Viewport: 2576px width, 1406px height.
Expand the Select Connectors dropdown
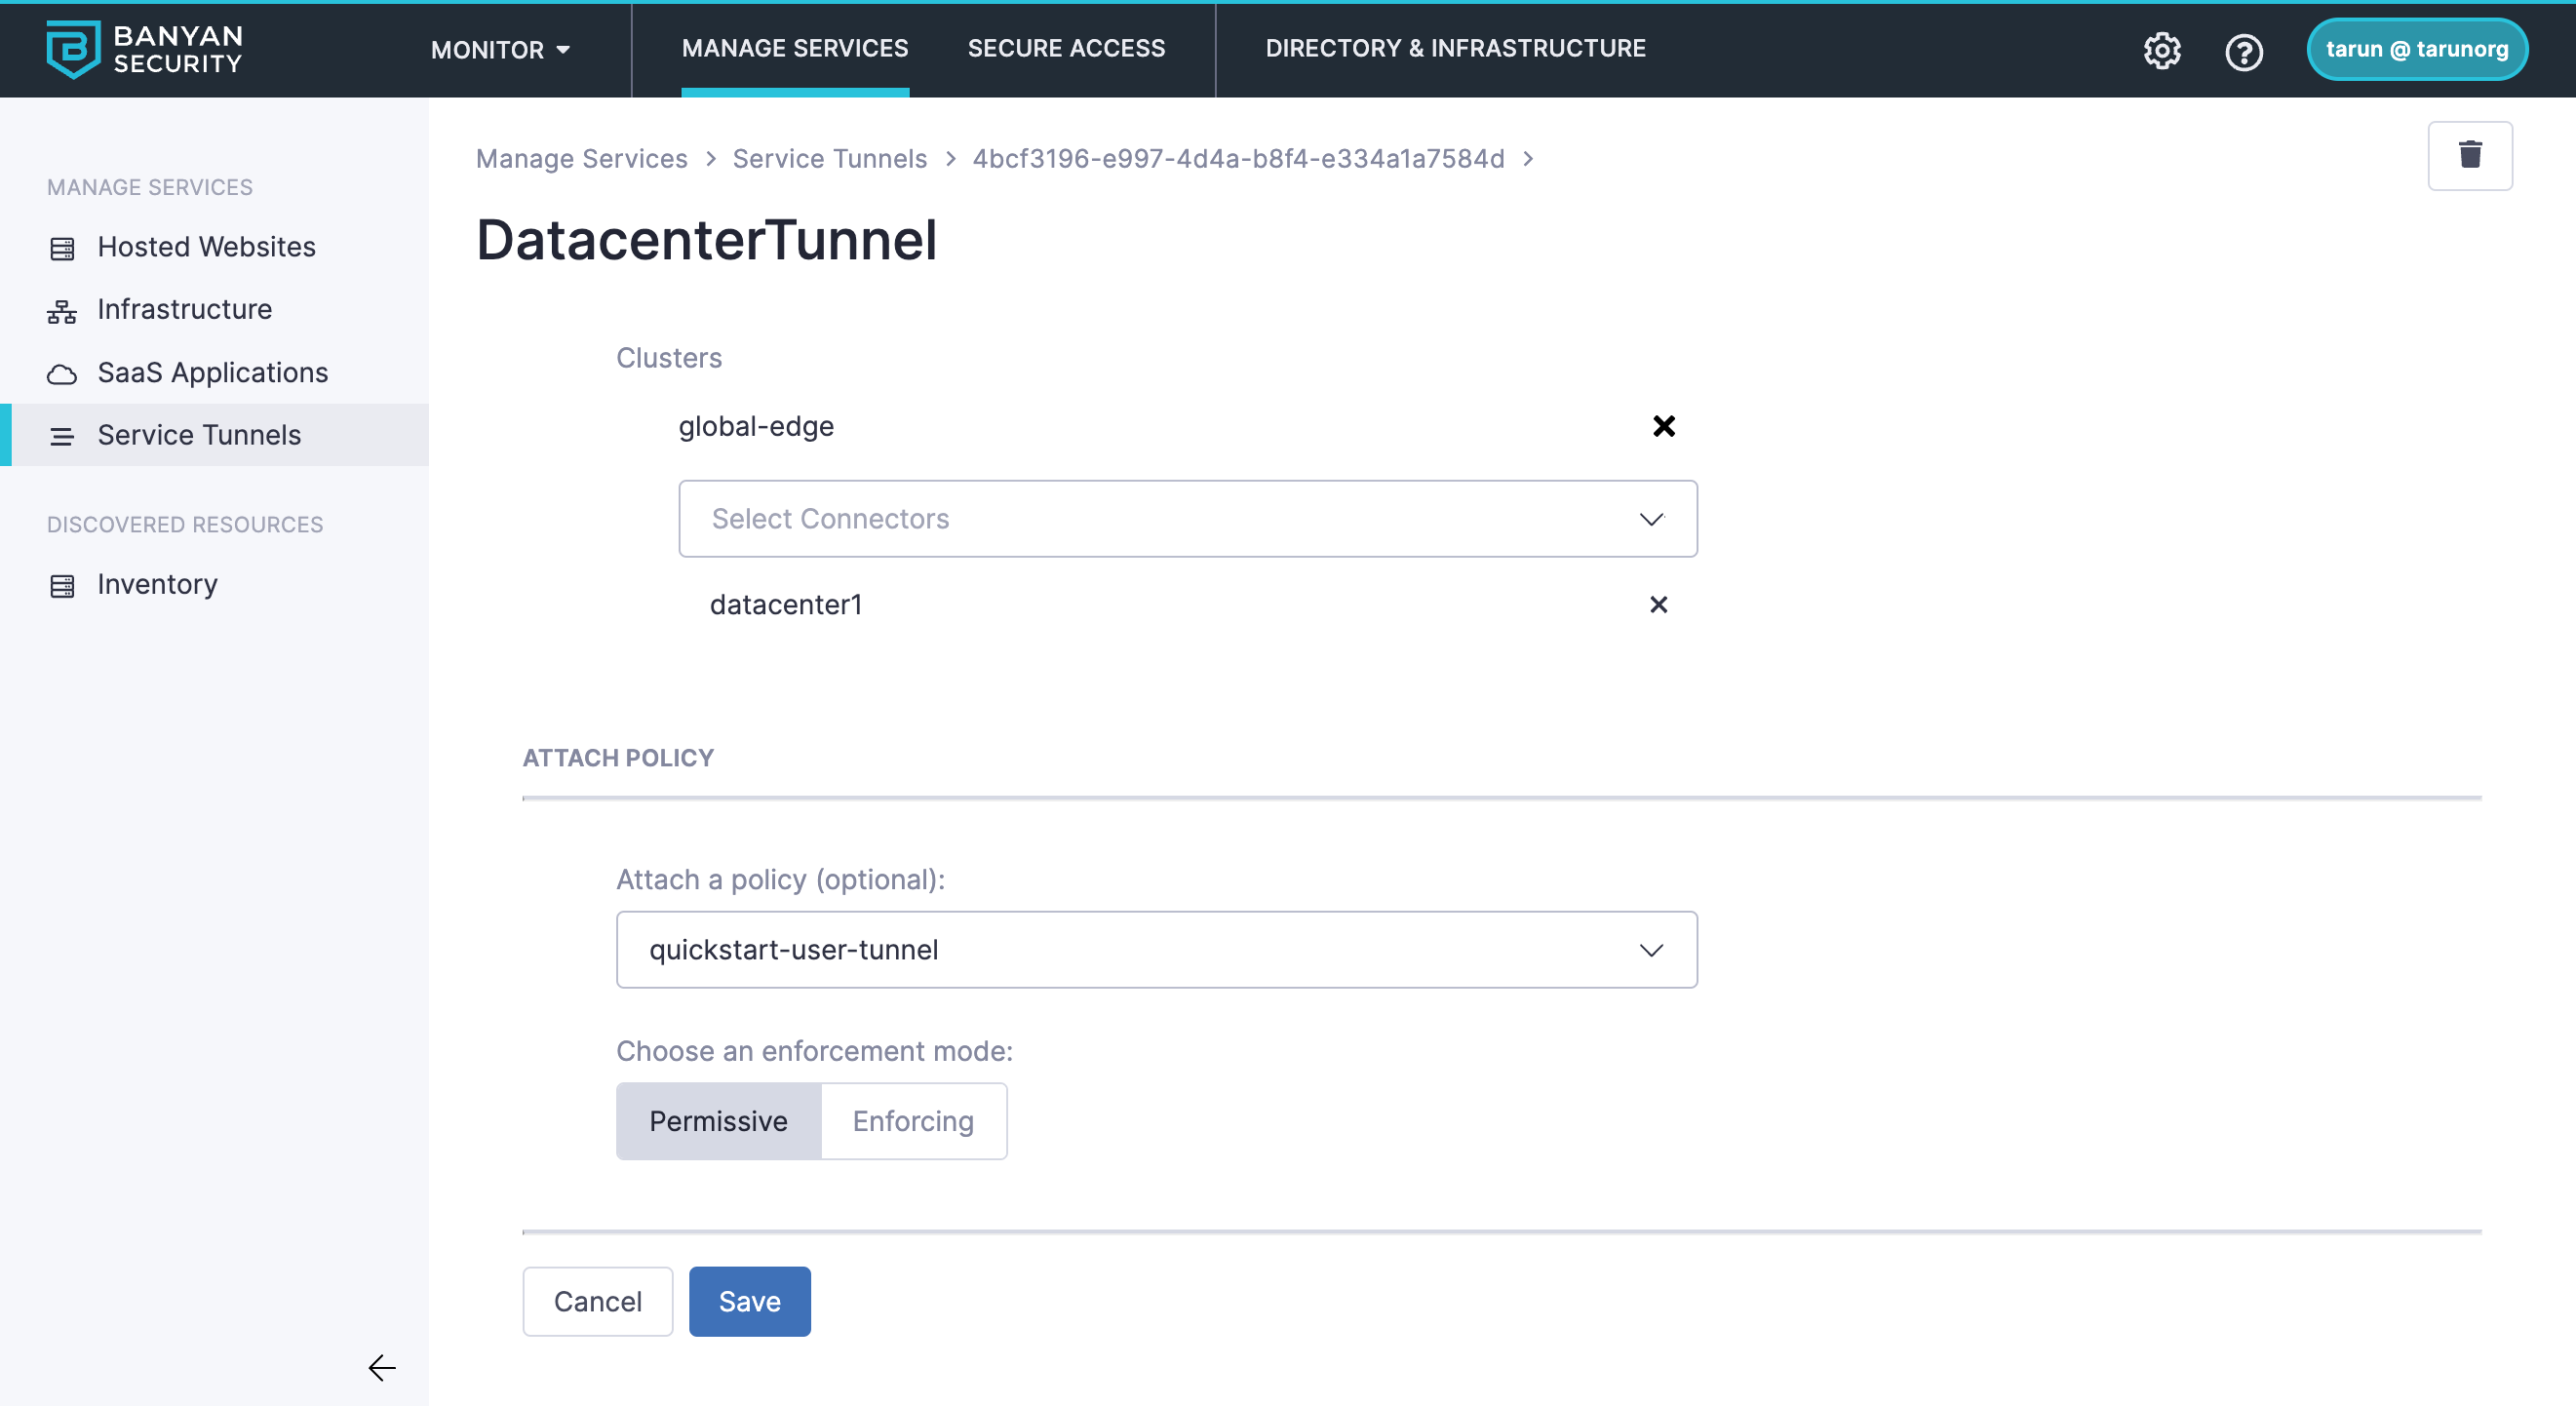(x=1187, y=518)
